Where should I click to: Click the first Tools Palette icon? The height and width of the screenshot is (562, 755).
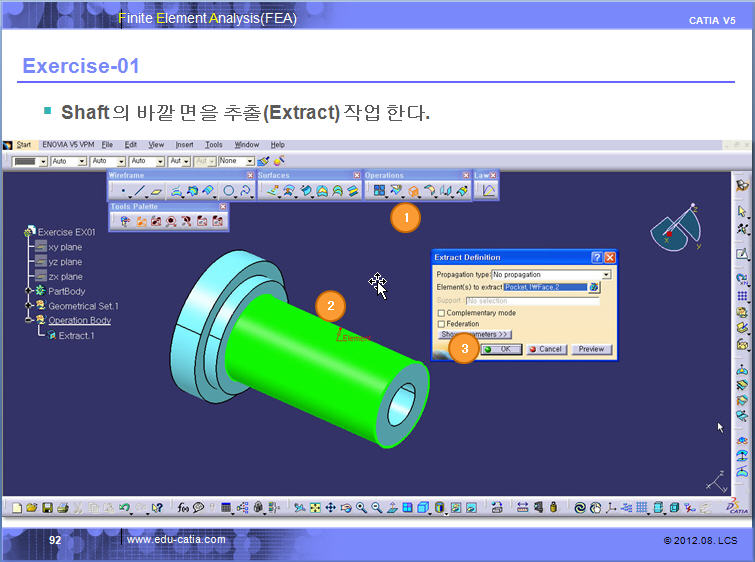125,221
